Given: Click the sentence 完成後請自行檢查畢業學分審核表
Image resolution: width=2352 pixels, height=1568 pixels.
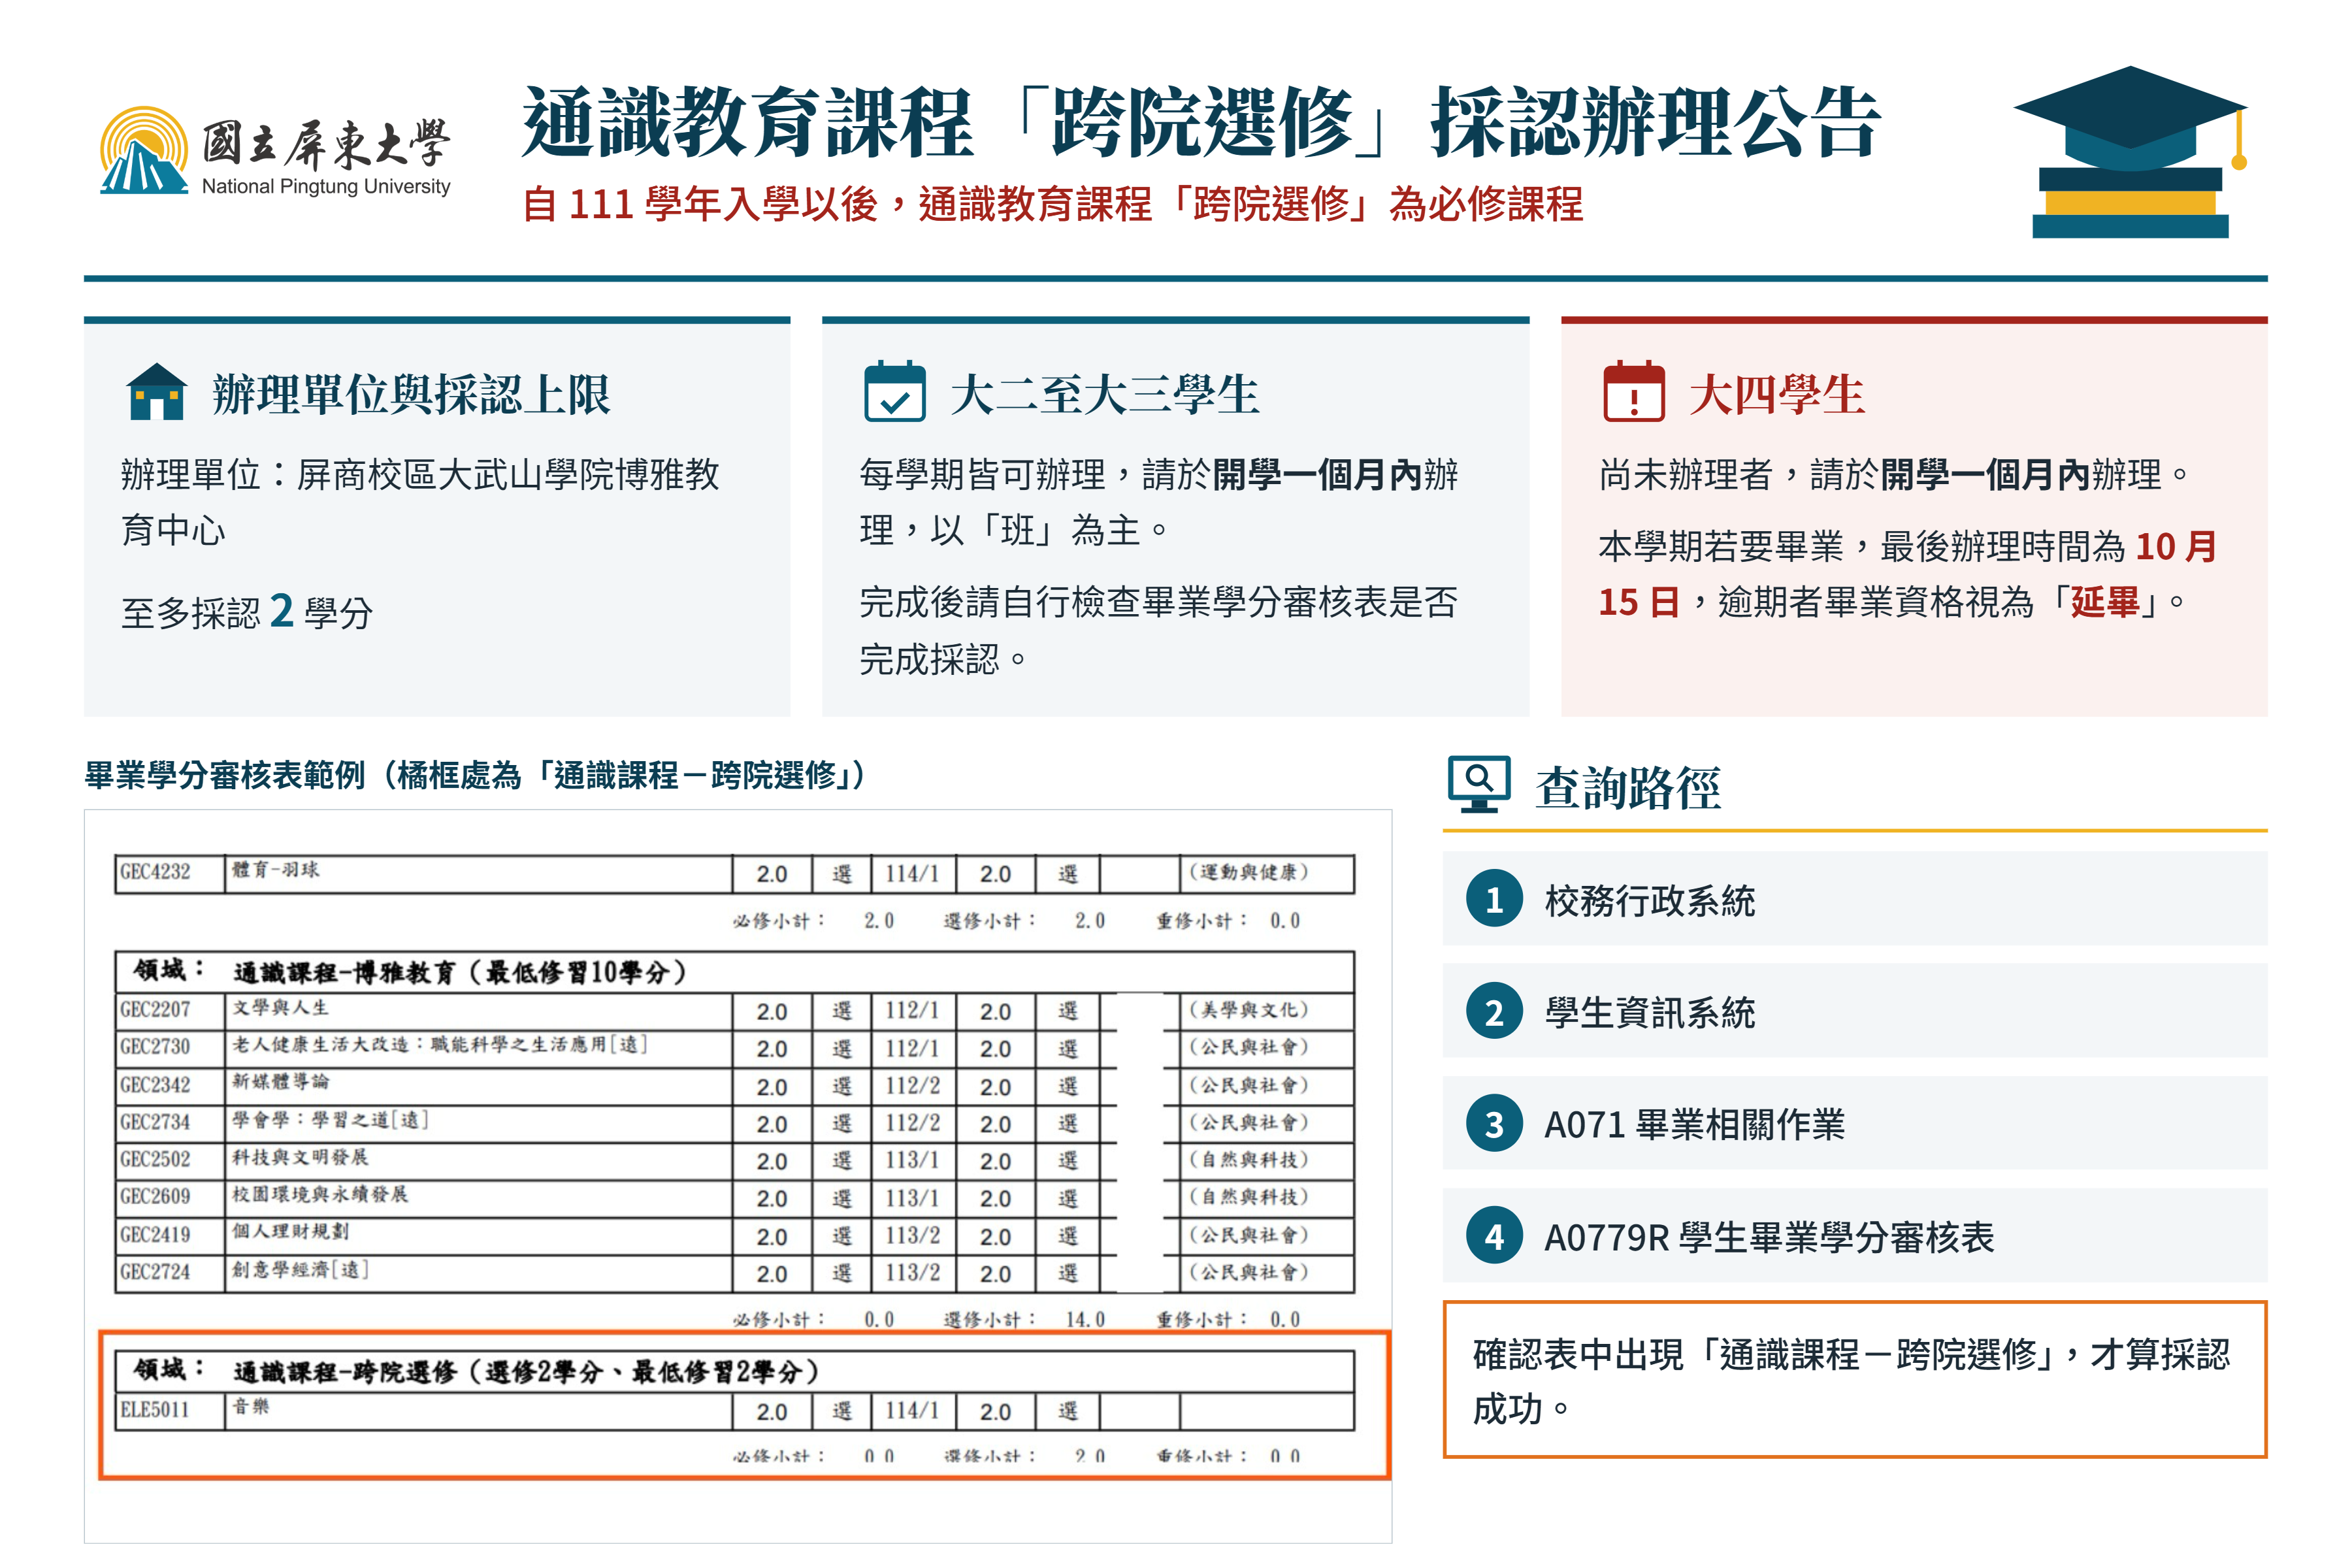Looking at the screenshot, I should 1158,630.
